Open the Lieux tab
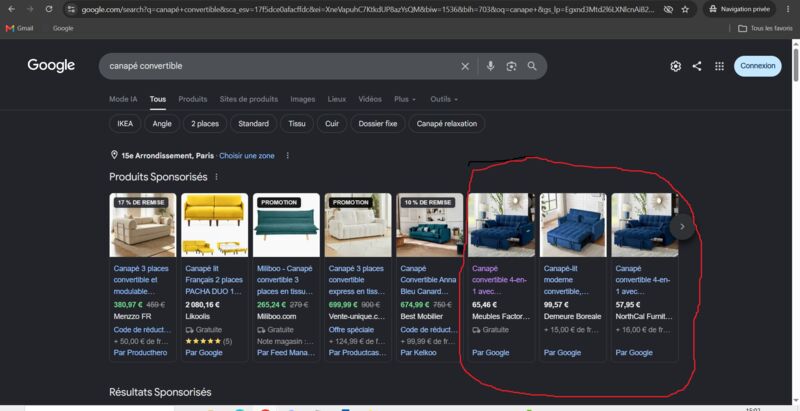This screenshot has height=411, width=800. coord(337,99)
